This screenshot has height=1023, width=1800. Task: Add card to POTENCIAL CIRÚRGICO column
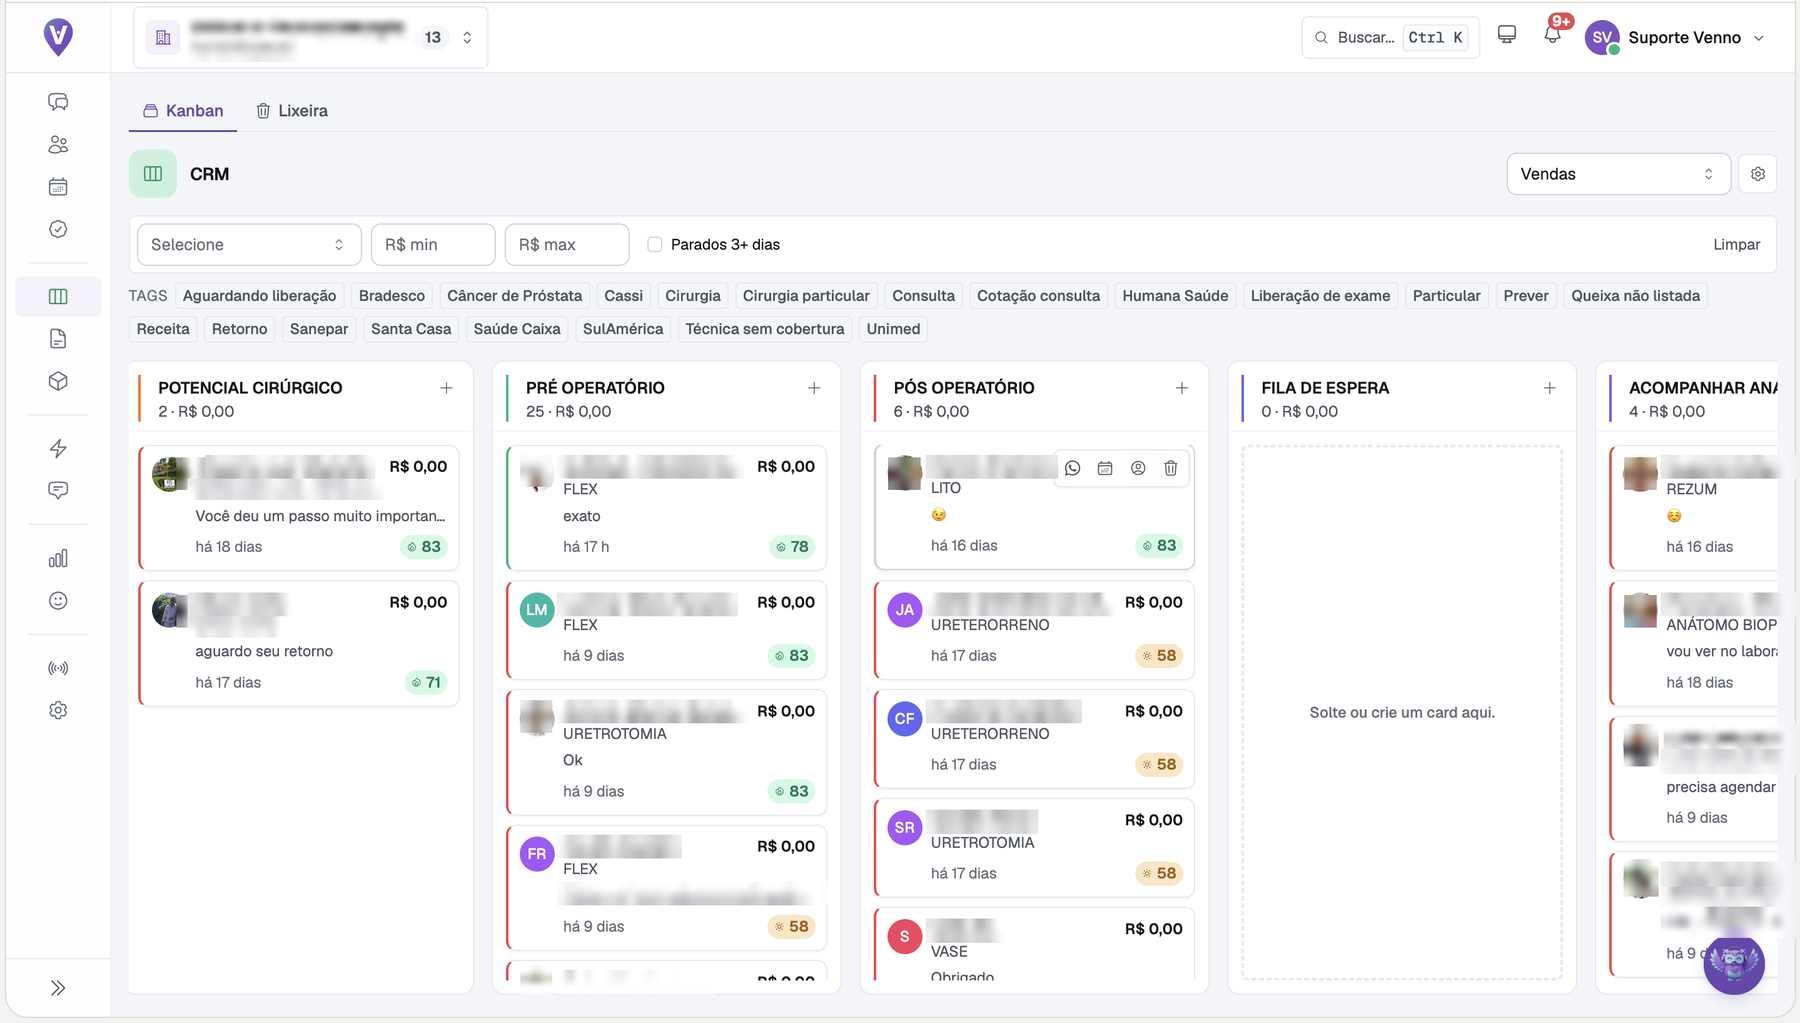[446, 388]
